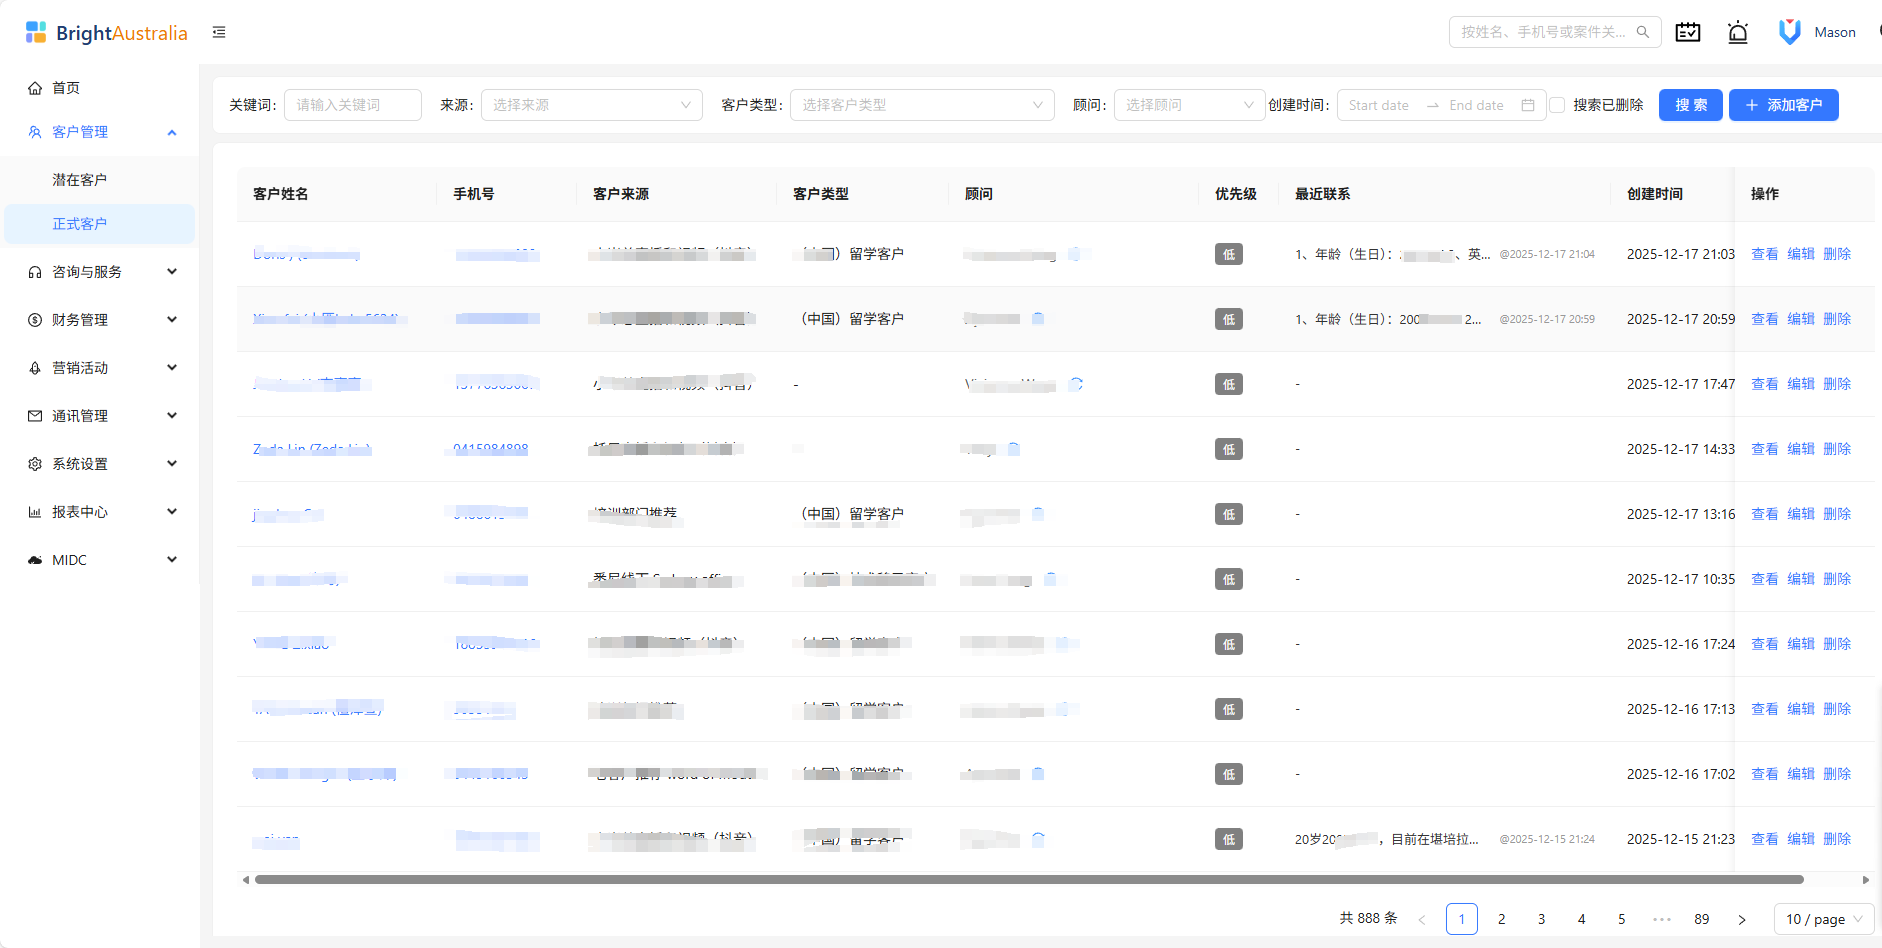The height and width of the screenshot is (948, 1882).
Task: Click the 系统设置 gear icon
Action: point(34,463)
